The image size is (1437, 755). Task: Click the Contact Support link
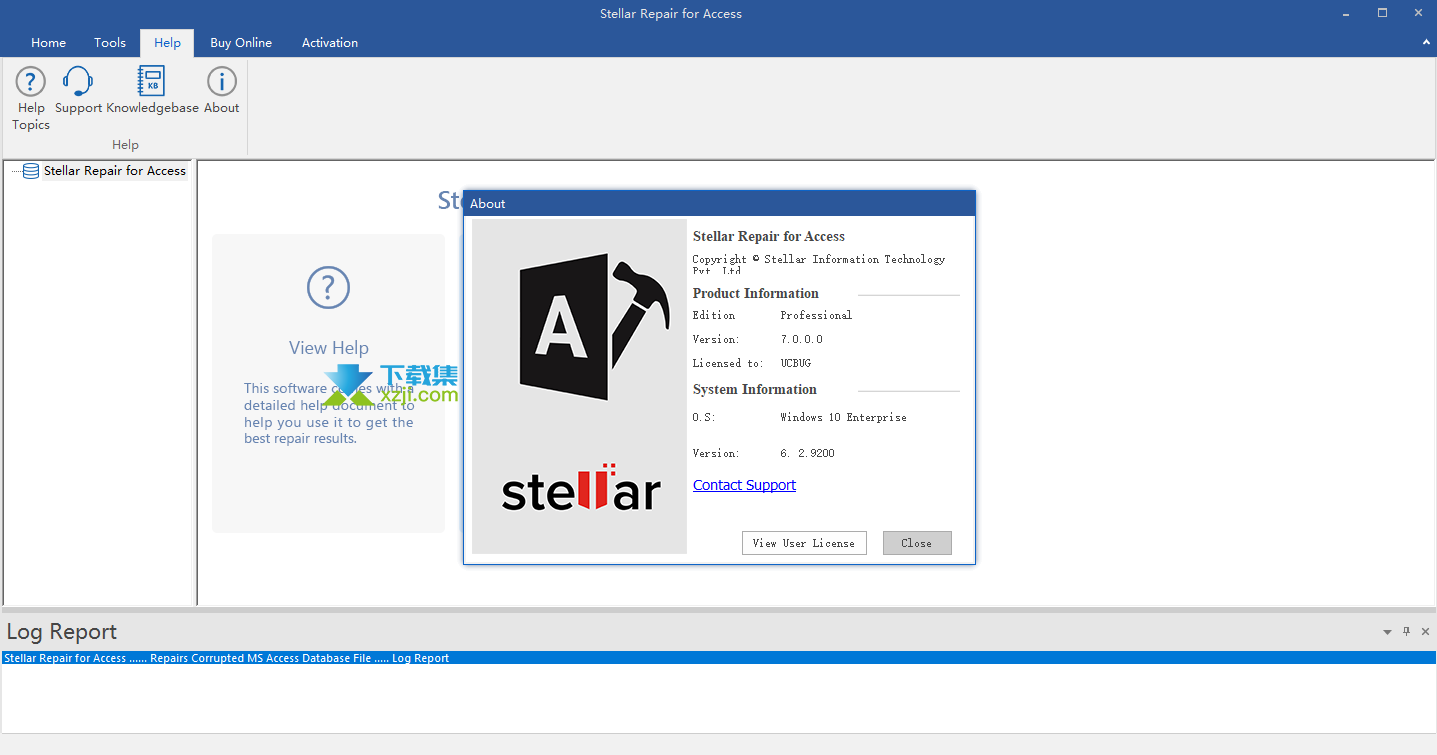pos(744,485)
